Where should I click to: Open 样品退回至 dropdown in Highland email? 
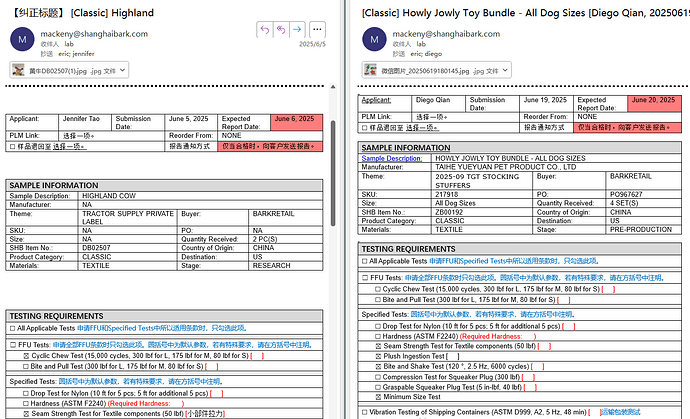[70, 147]
